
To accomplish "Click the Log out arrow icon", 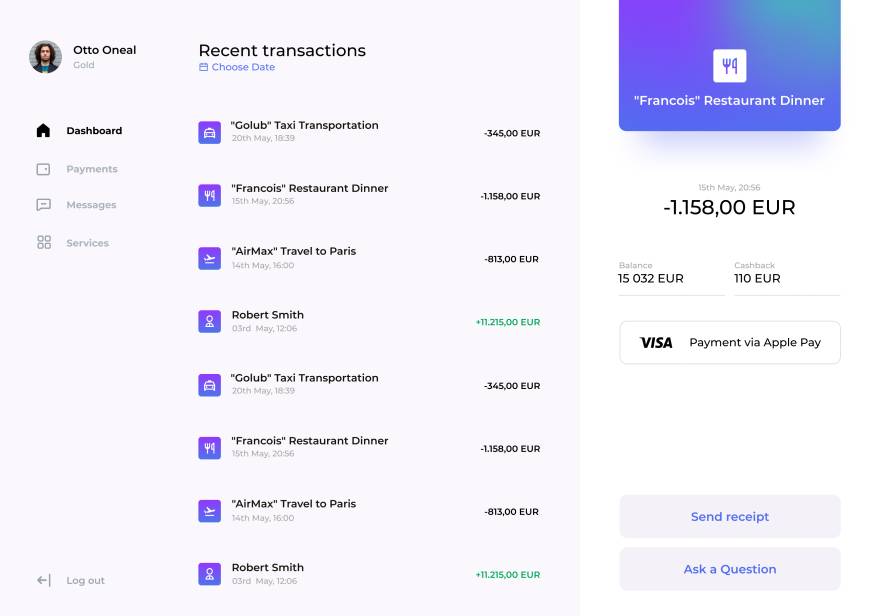I will point(43,580).
